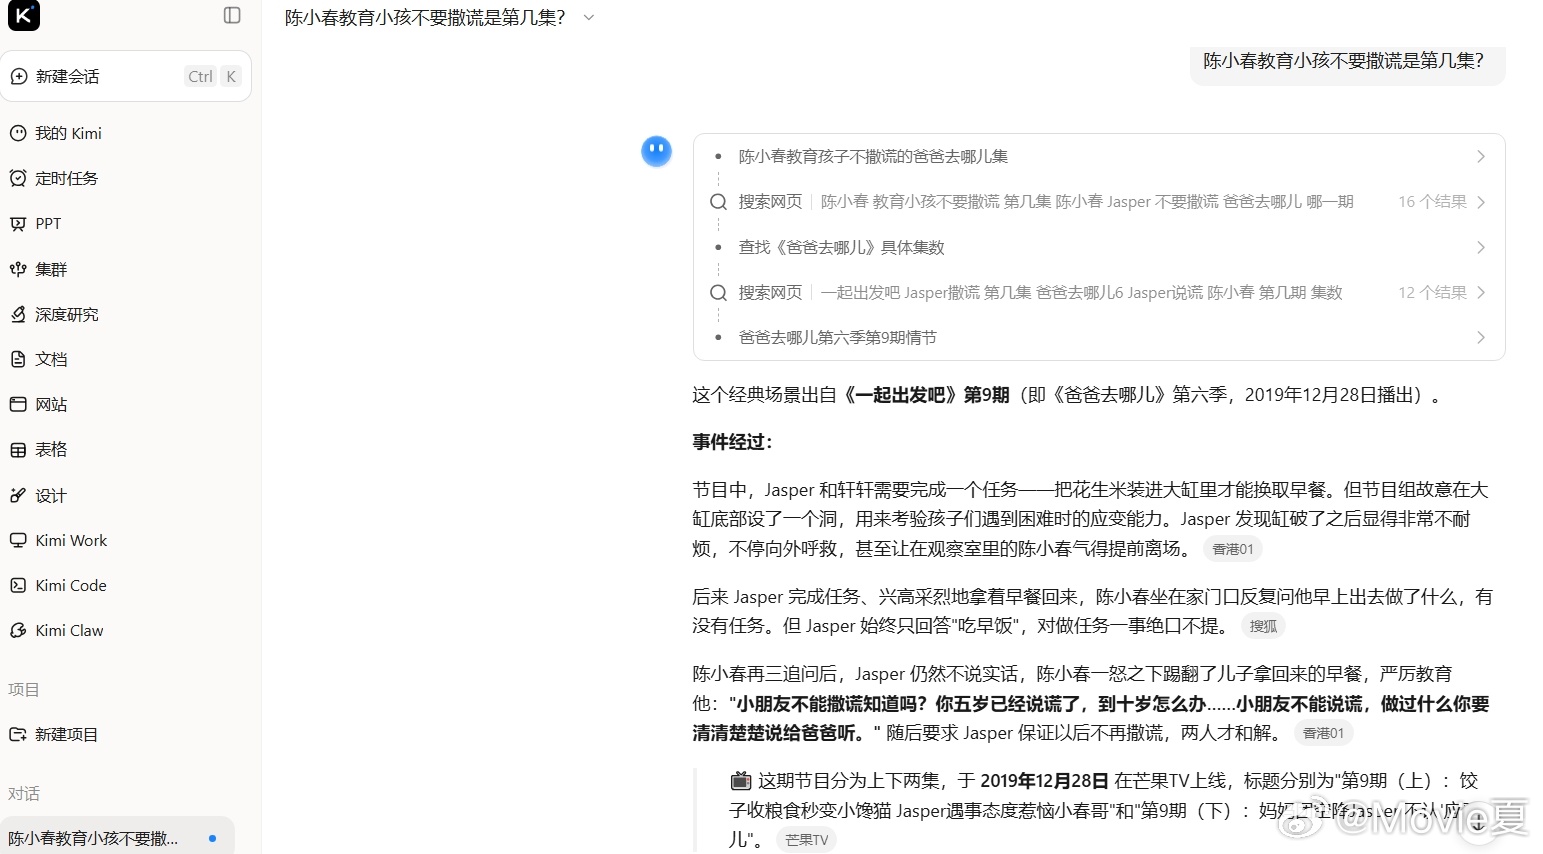Click the first 搜索网页 magnifier icon

pos(718,202)
